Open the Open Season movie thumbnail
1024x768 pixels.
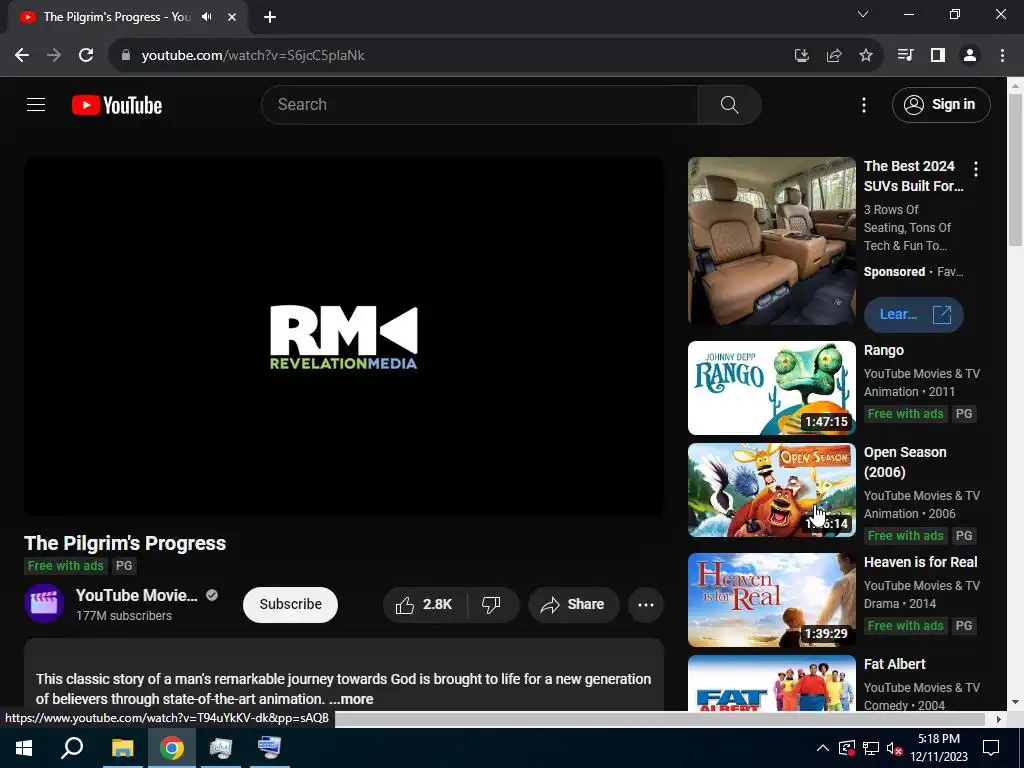click(772, 490)
